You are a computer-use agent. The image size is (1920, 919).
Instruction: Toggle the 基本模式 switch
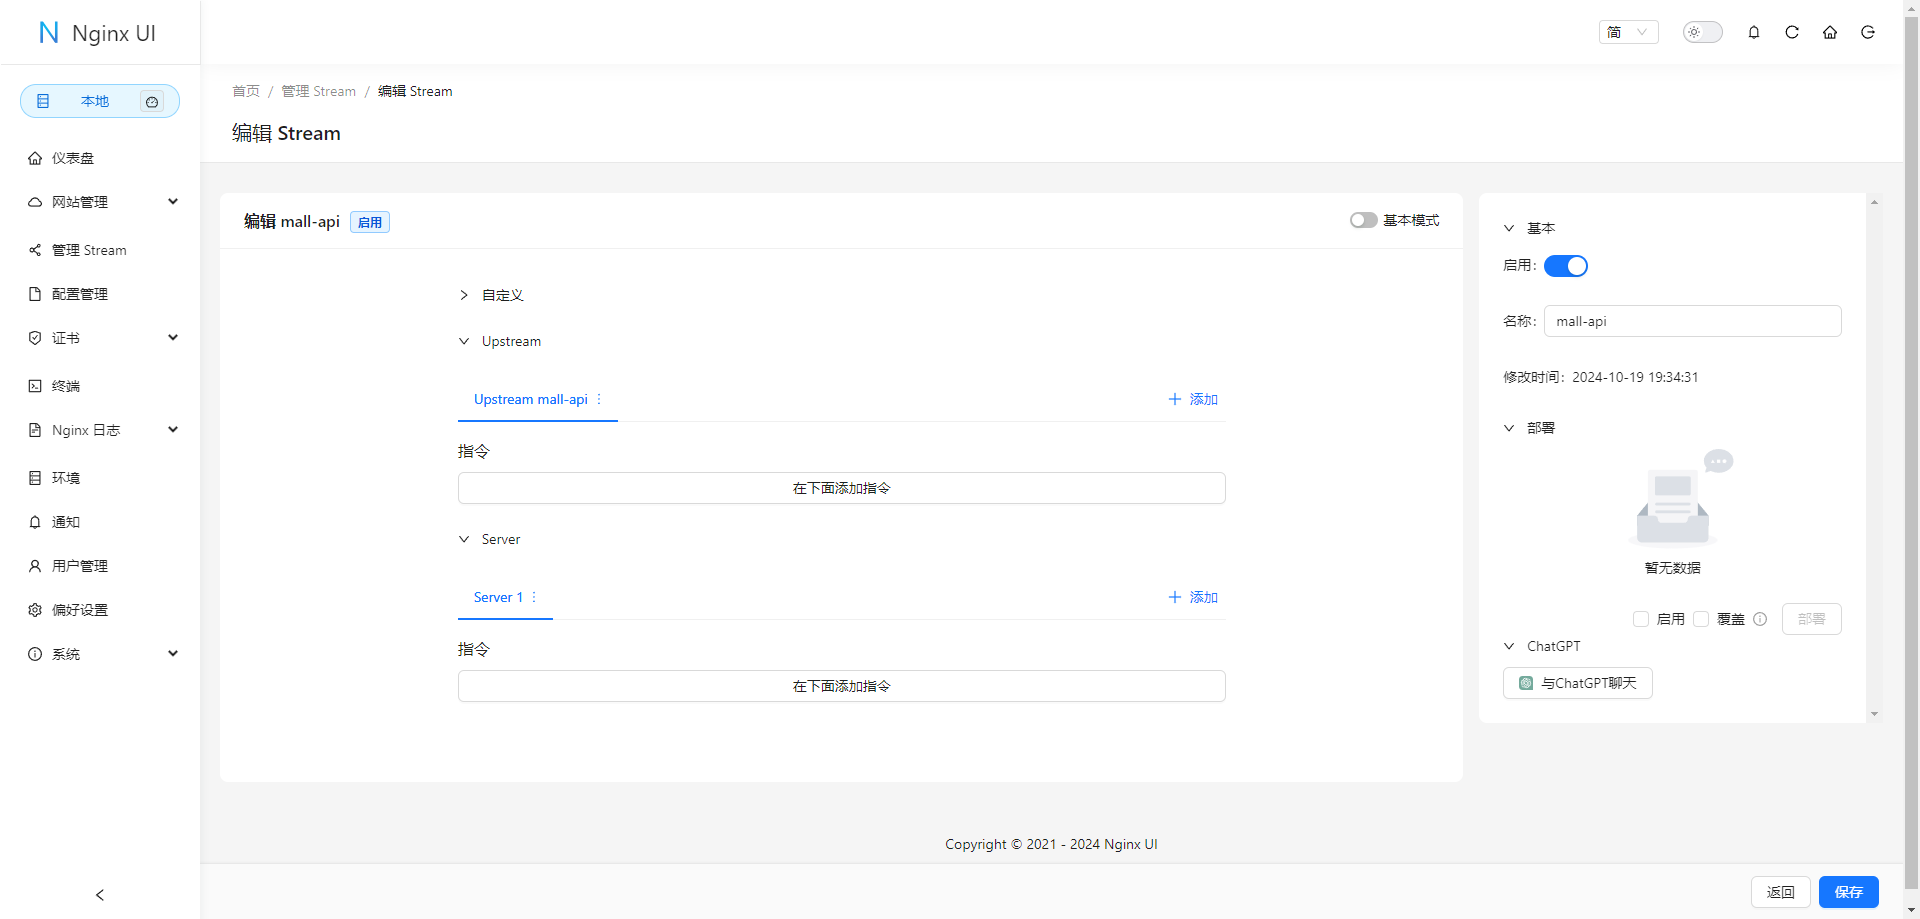click(x=1363, y=220)
